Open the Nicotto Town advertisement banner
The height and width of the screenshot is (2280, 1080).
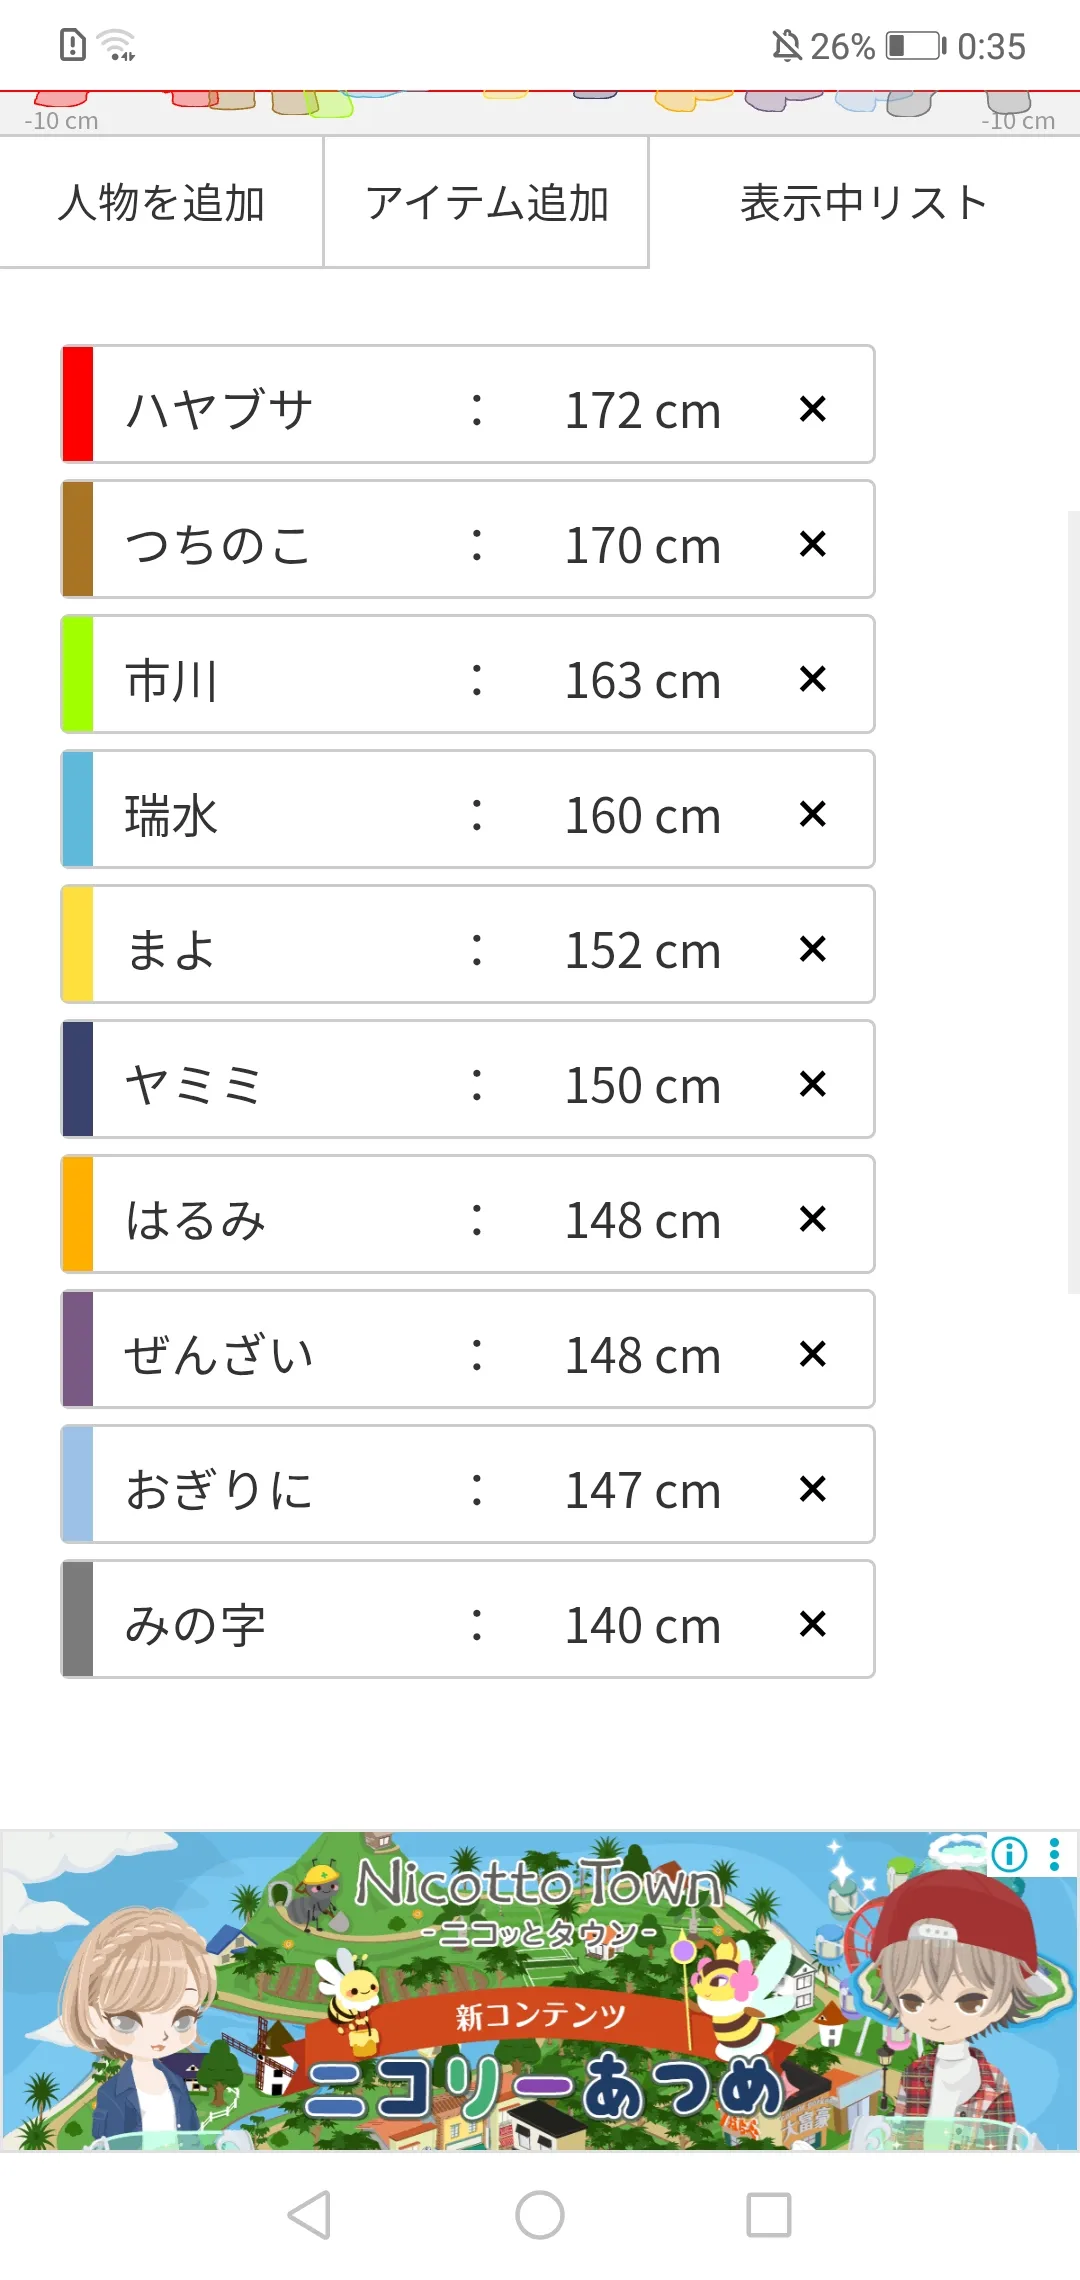(540, 1991)
